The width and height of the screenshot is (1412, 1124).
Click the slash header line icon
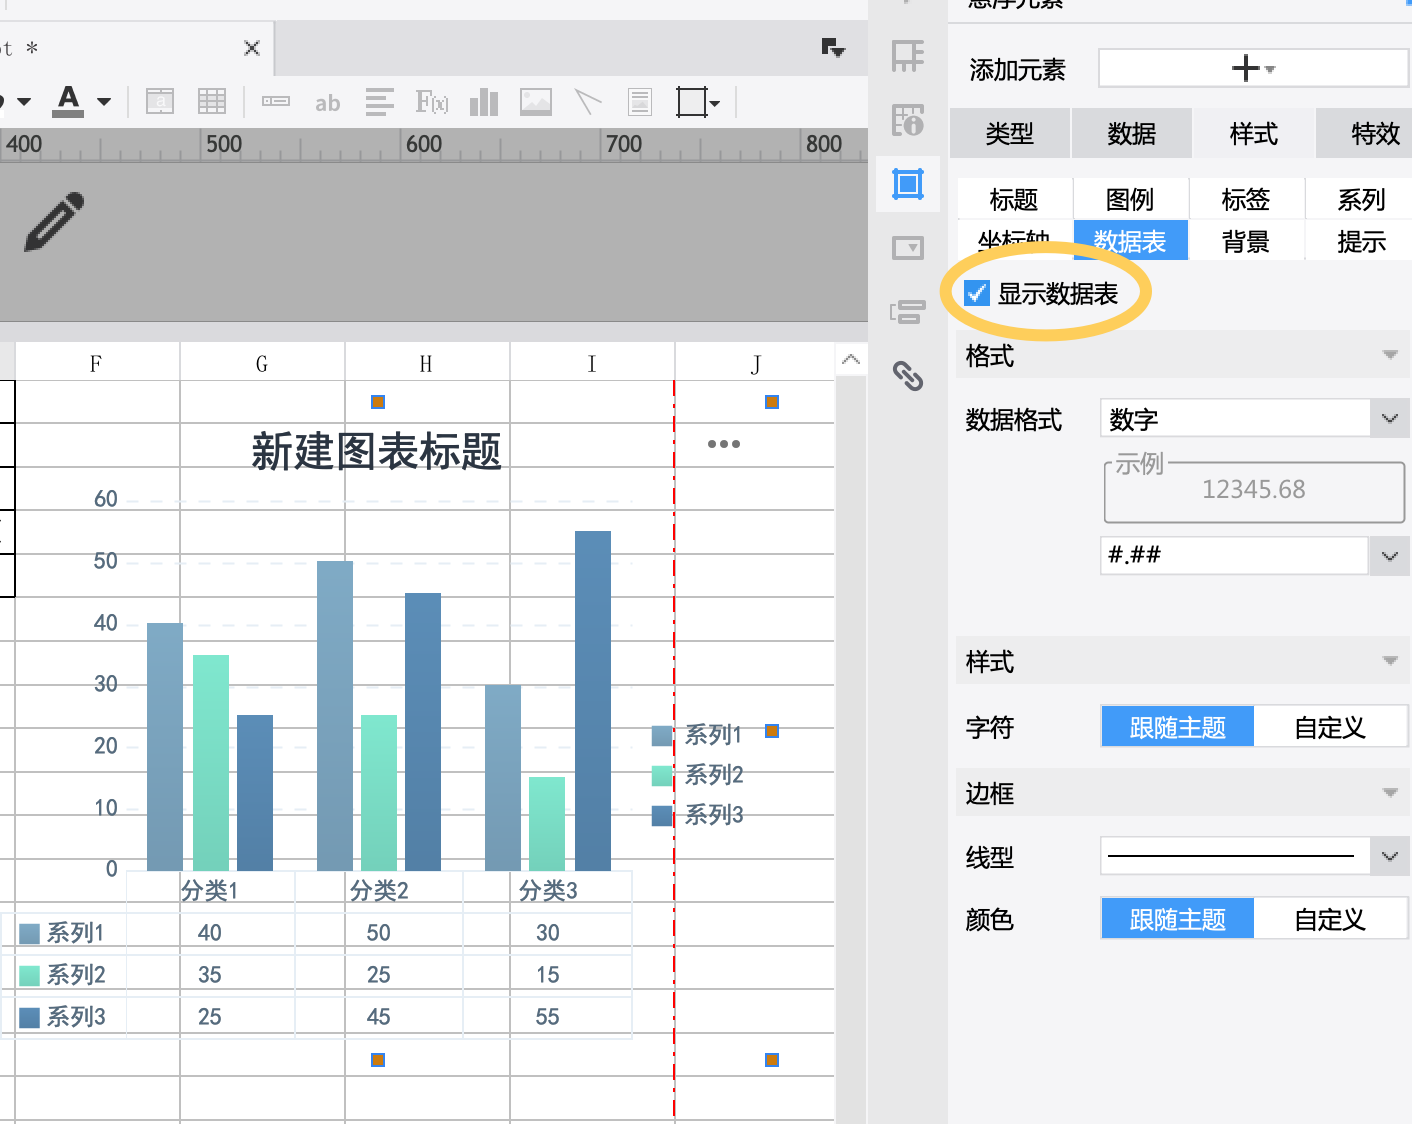pos(588,102)
